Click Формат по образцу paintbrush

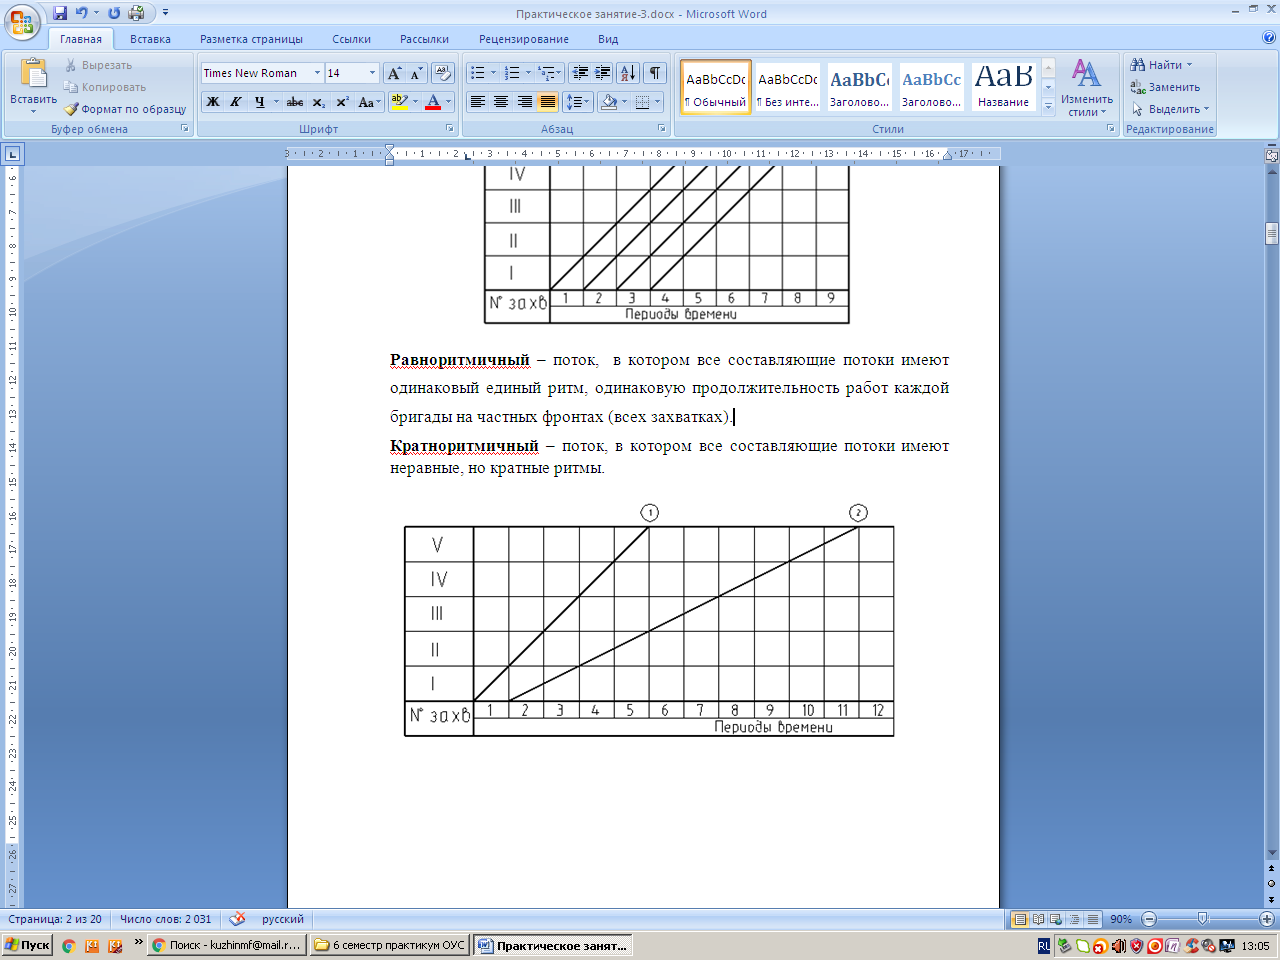click(126, 109)
